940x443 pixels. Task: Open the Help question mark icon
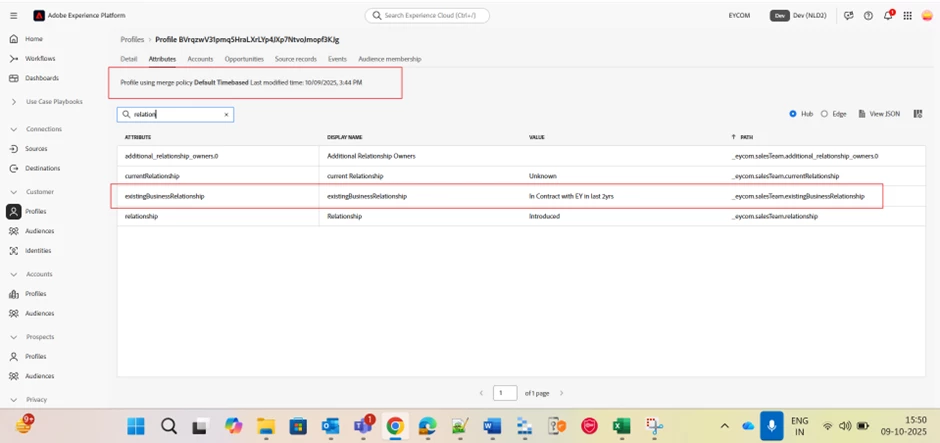click(x=868, y=16)
